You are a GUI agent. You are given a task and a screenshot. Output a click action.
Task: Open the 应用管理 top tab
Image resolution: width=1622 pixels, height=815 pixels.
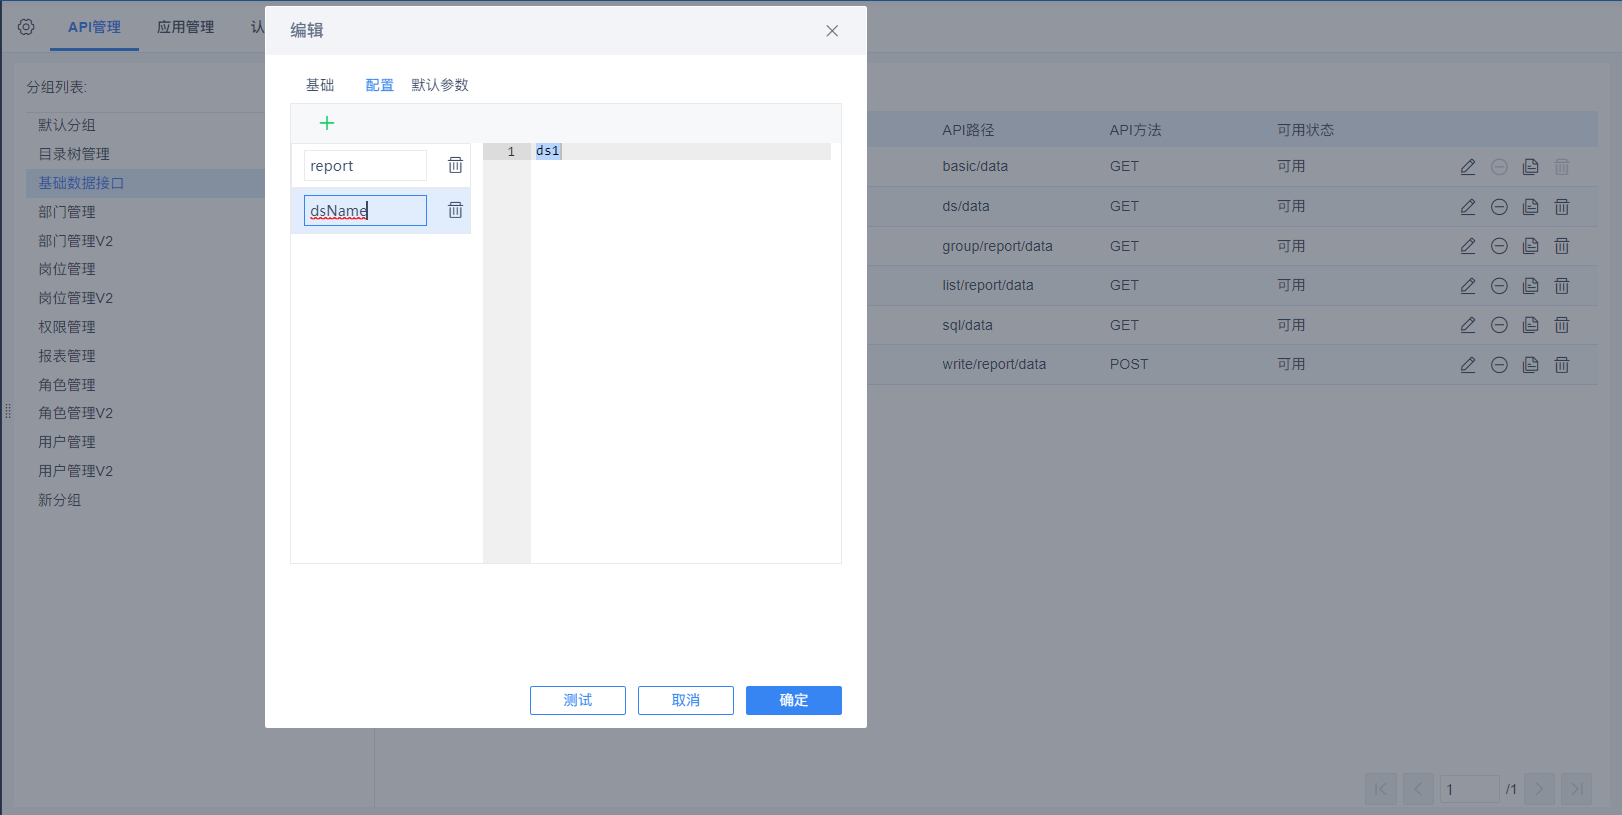tap(185, 27)
